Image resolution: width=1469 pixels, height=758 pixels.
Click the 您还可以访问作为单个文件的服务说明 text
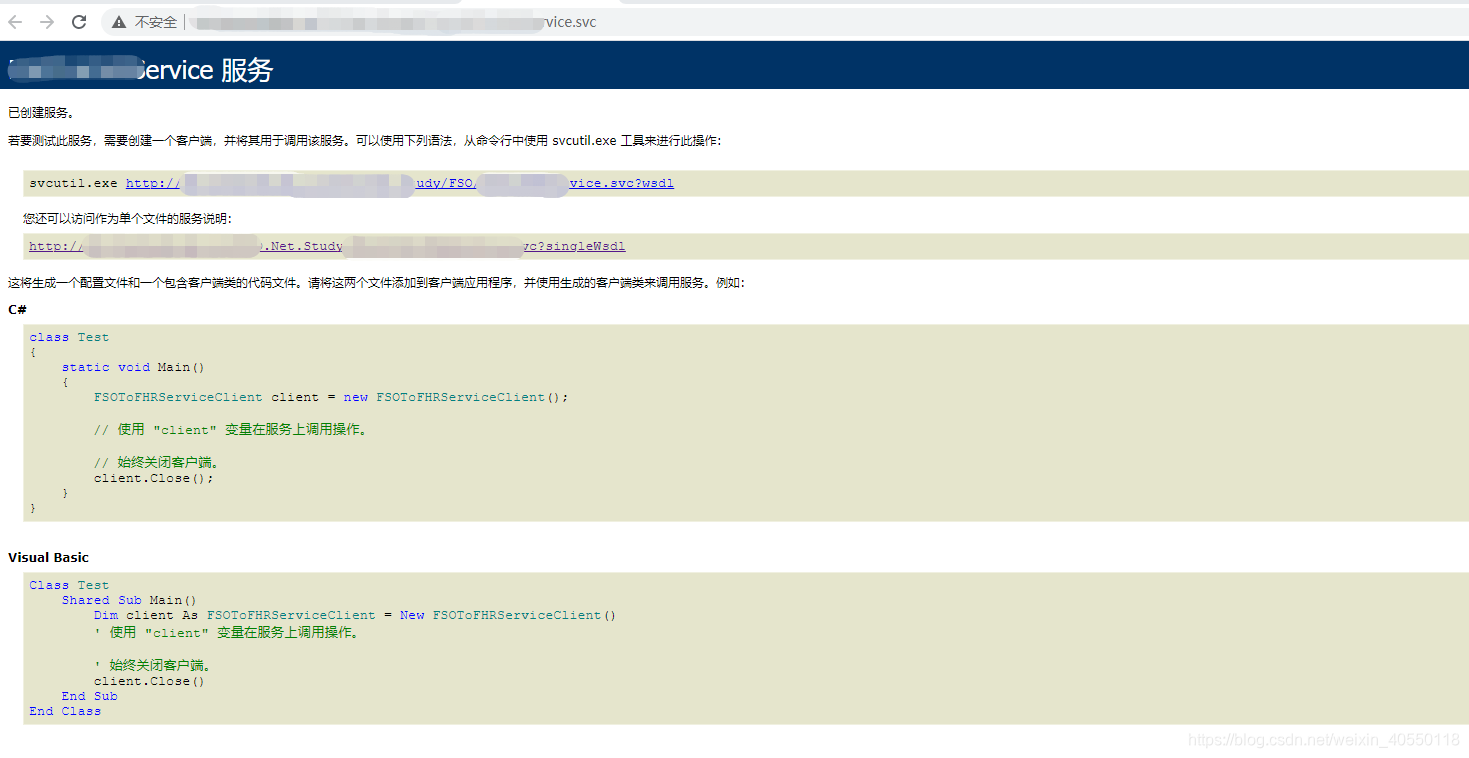[x=128, y=218]
